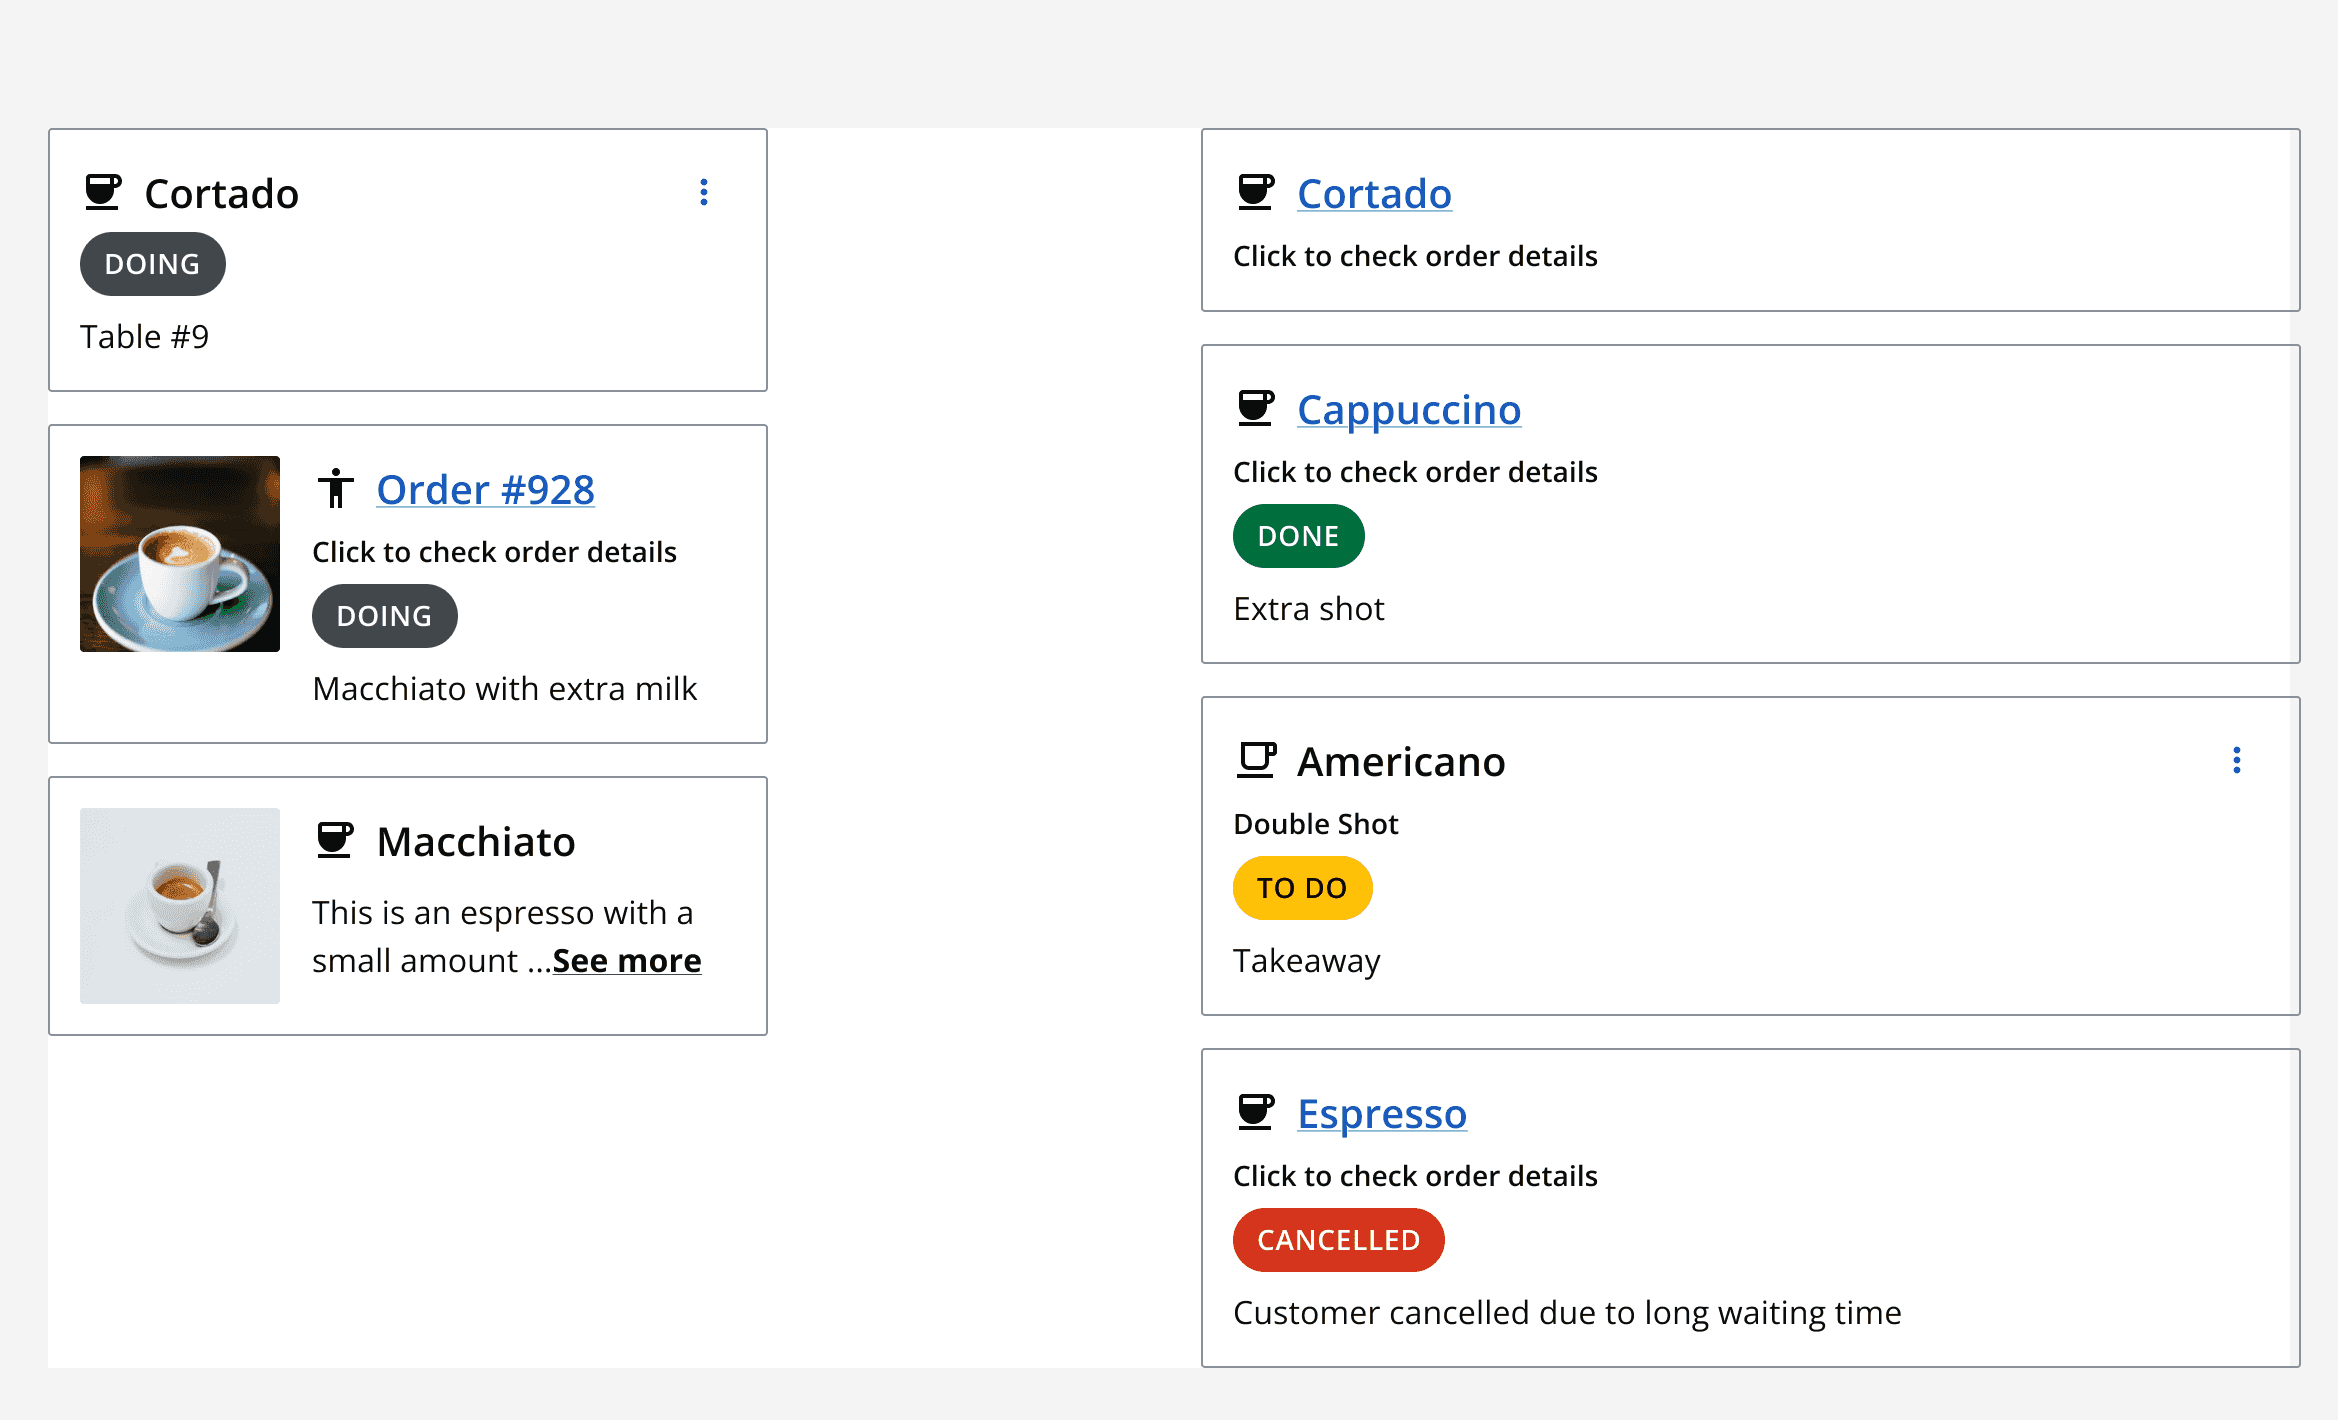This screenshot has height=1420, width=2338.
Task: Click the espresso cup thumbnail on Order #928
Action: [x=180, y=554]
